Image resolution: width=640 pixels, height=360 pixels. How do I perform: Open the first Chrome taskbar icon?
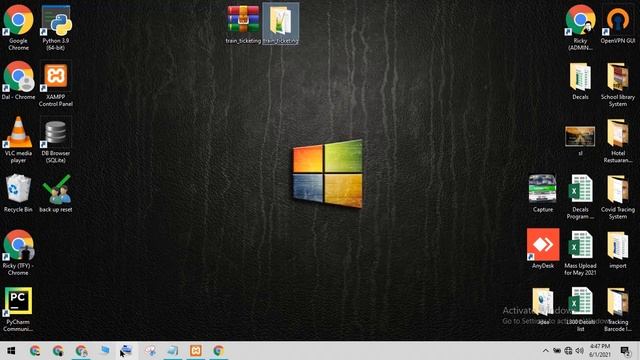(x=35, y=351)
